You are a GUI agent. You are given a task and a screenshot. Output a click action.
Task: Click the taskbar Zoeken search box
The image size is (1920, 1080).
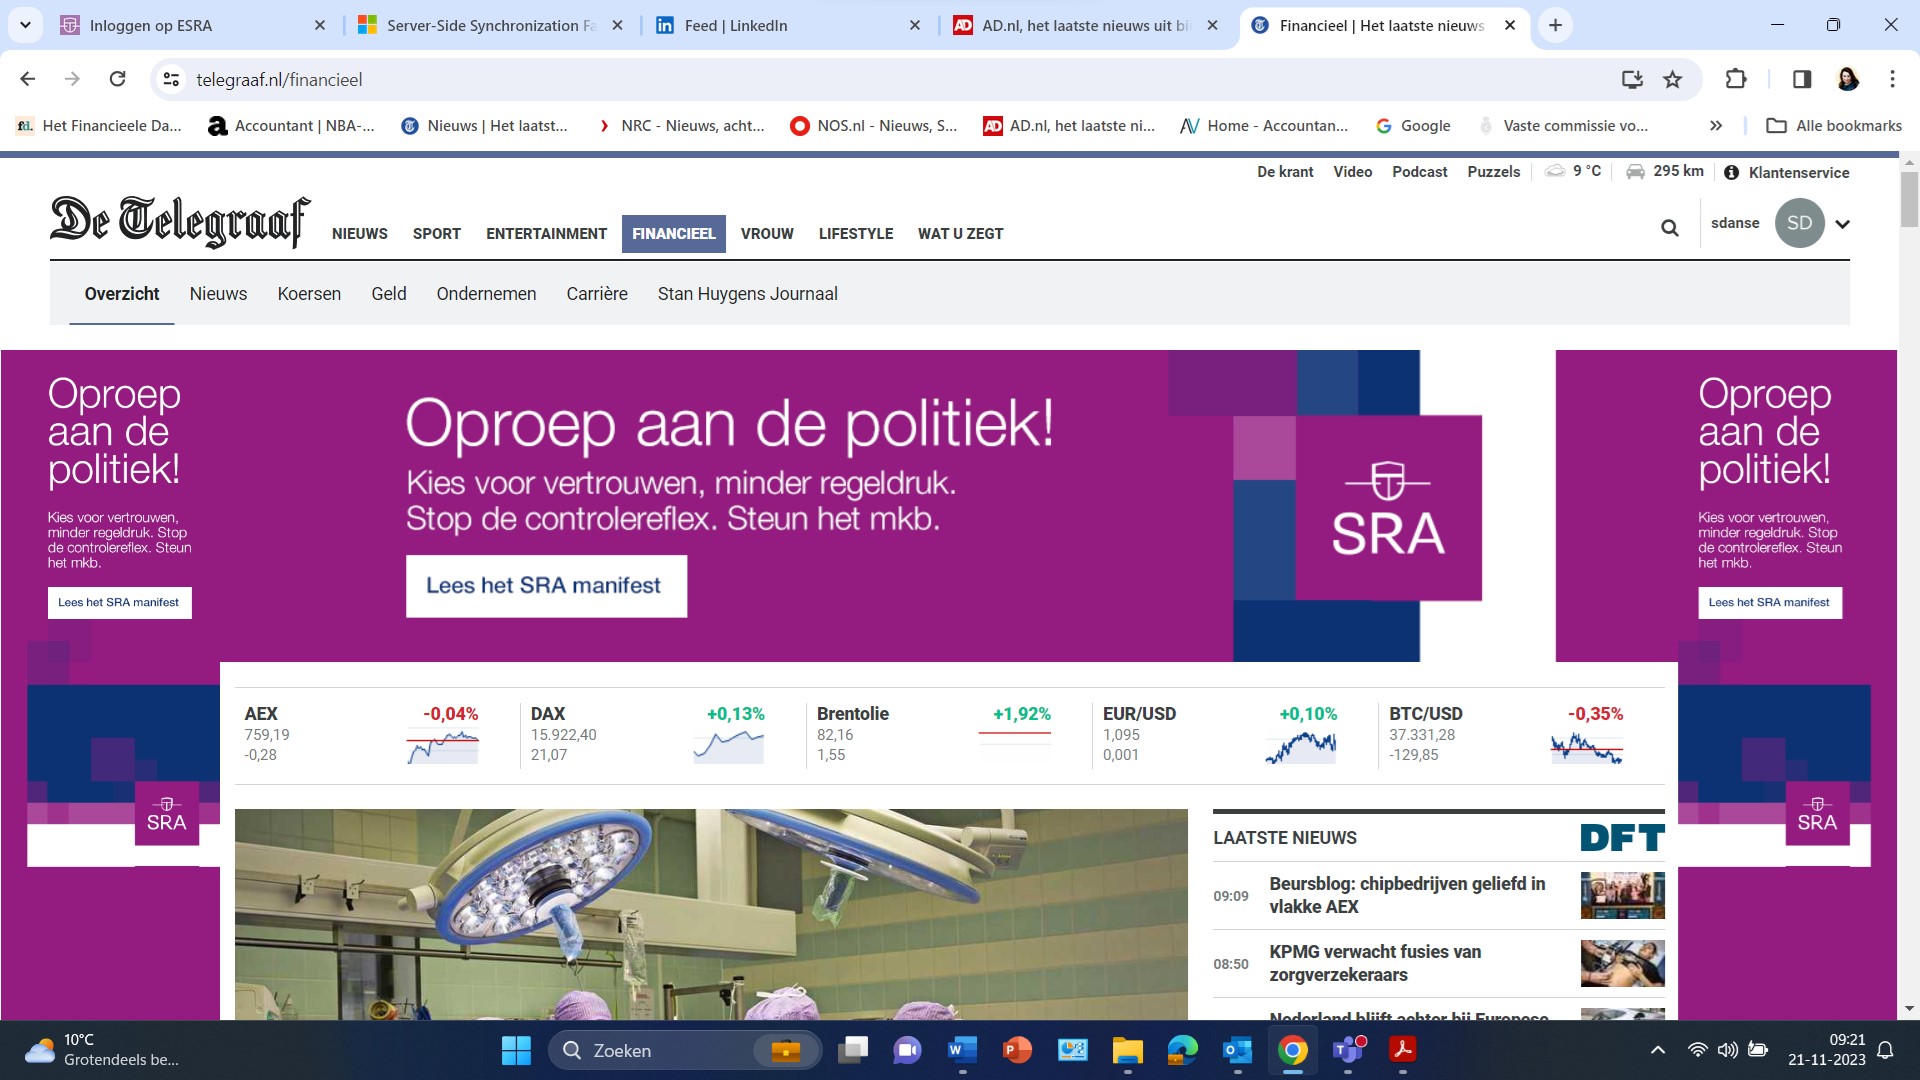[685, 1050]
